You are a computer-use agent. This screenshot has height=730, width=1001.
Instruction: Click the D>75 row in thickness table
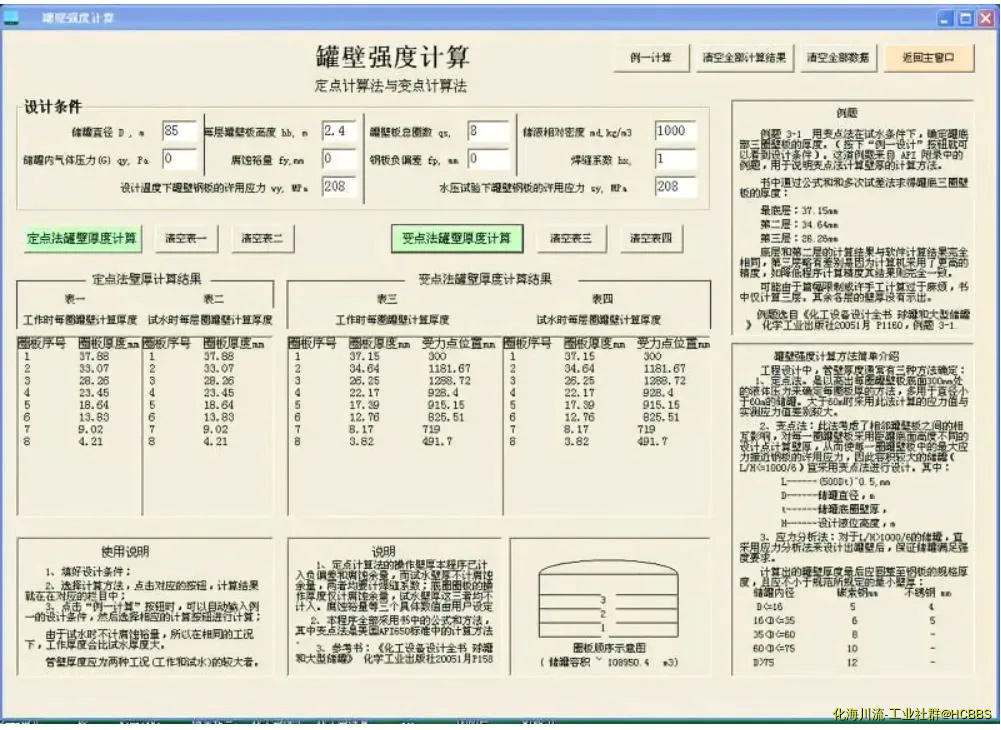point(845,662)
